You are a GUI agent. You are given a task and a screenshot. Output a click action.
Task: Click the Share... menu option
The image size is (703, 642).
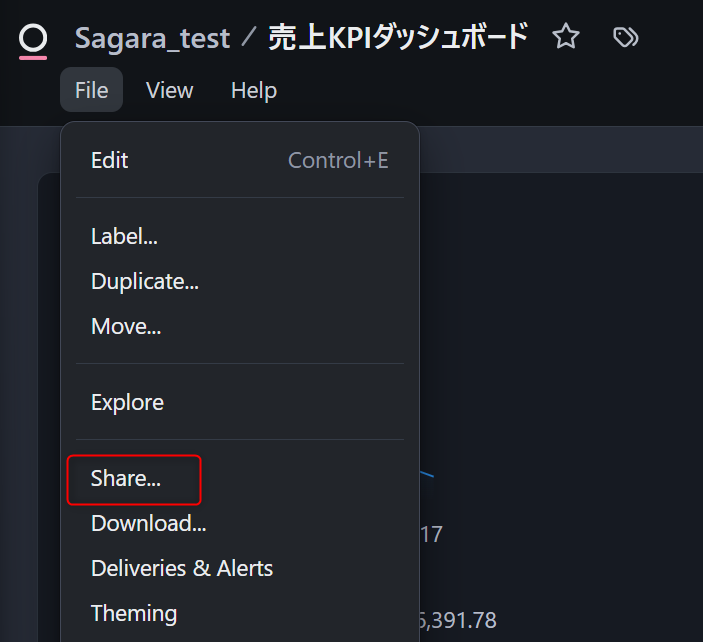126,479
